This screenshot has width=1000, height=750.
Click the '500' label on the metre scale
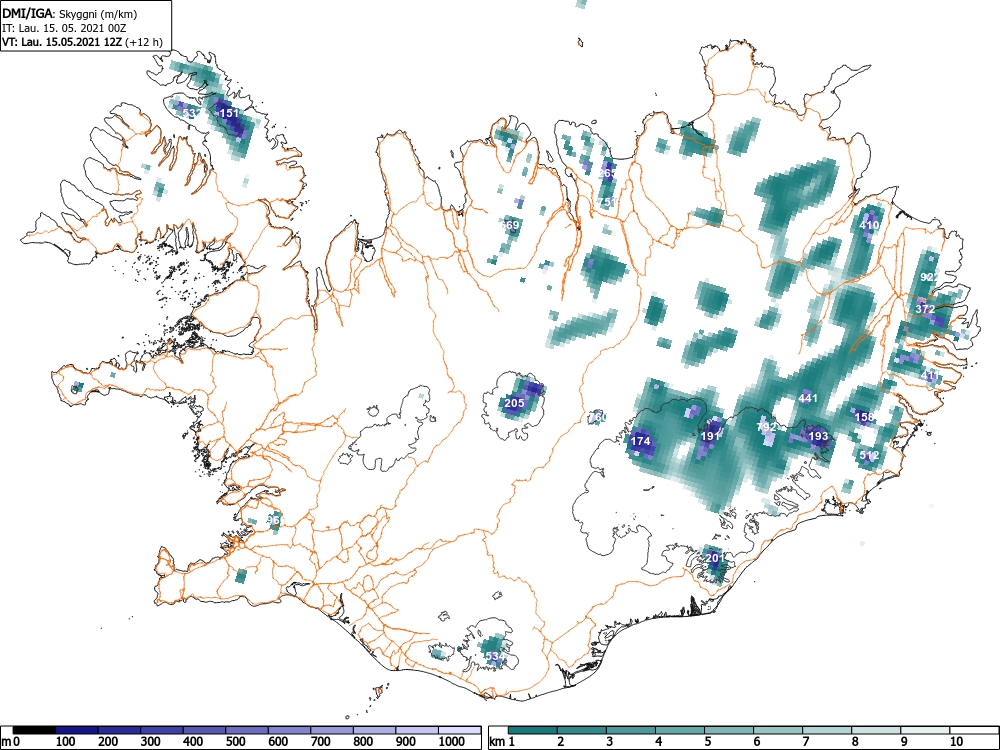235,742
